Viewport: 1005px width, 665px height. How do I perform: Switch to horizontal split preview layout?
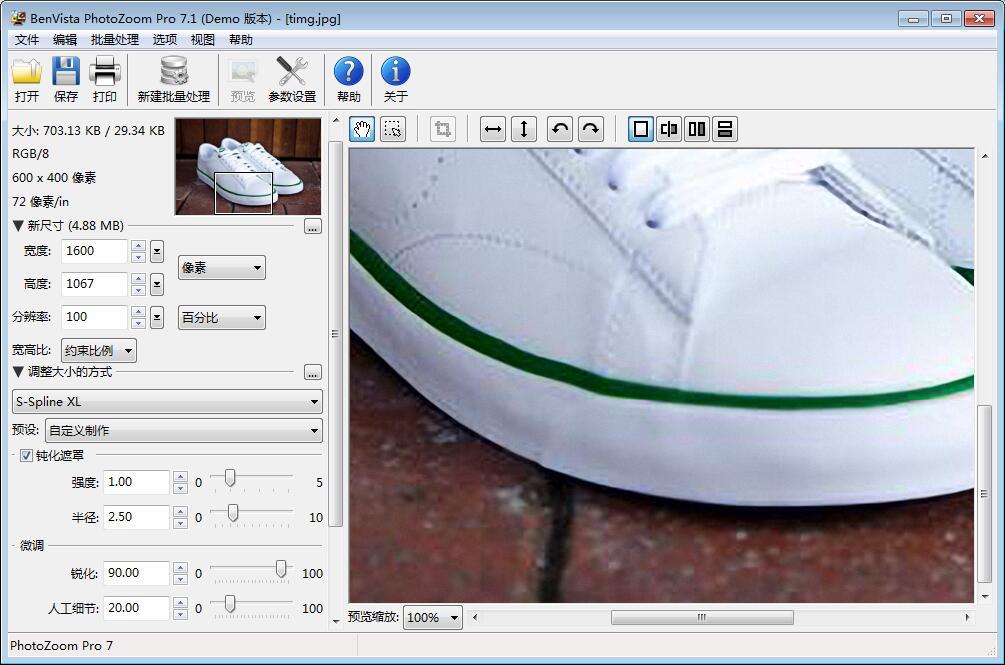pos(725,129)
